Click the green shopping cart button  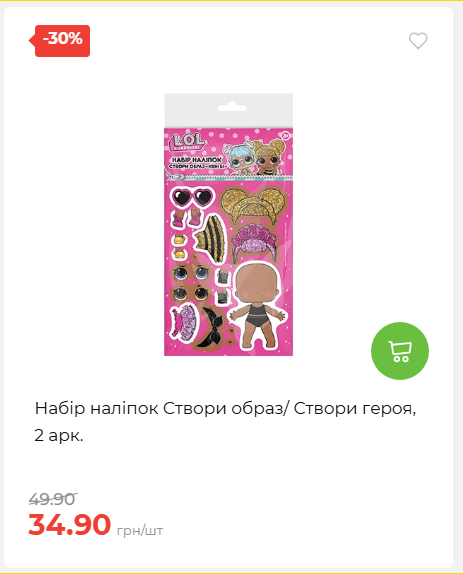click(x=400, y=351)
